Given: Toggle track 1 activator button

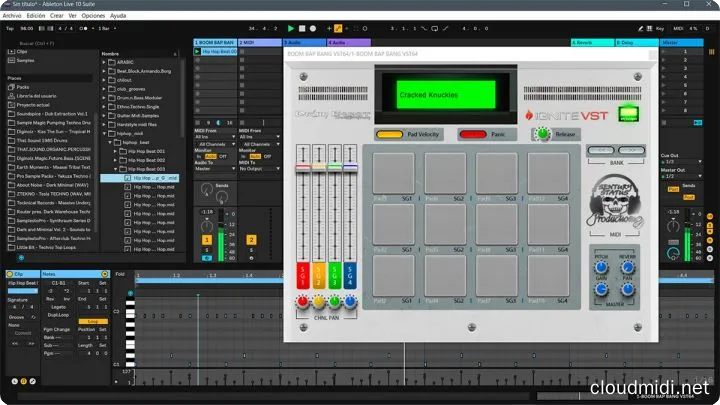Looking at the screenshot, I should 208,239.
